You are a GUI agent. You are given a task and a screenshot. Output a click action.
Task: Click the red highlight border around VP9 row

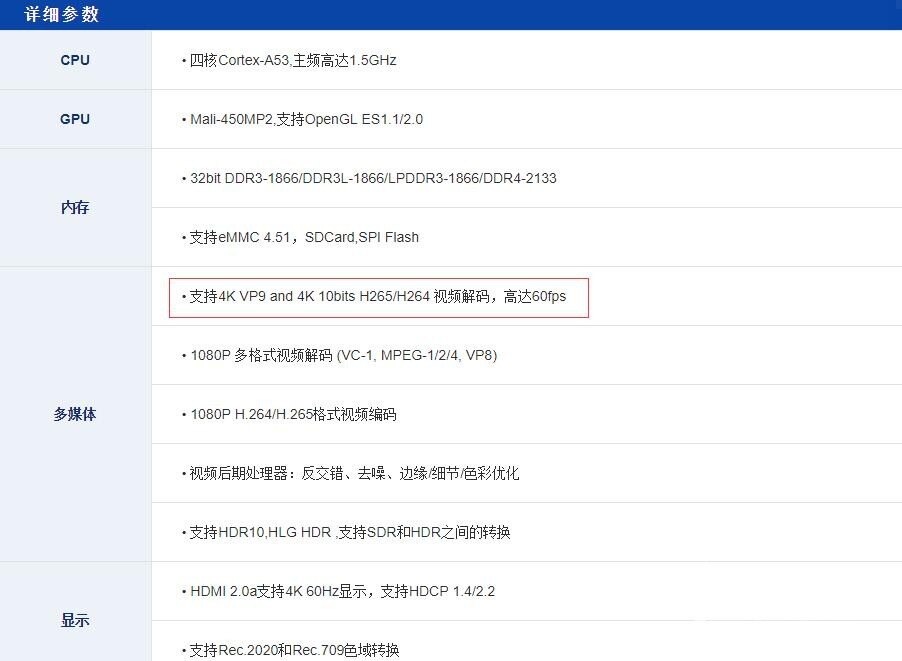click(x=378, y=278)
